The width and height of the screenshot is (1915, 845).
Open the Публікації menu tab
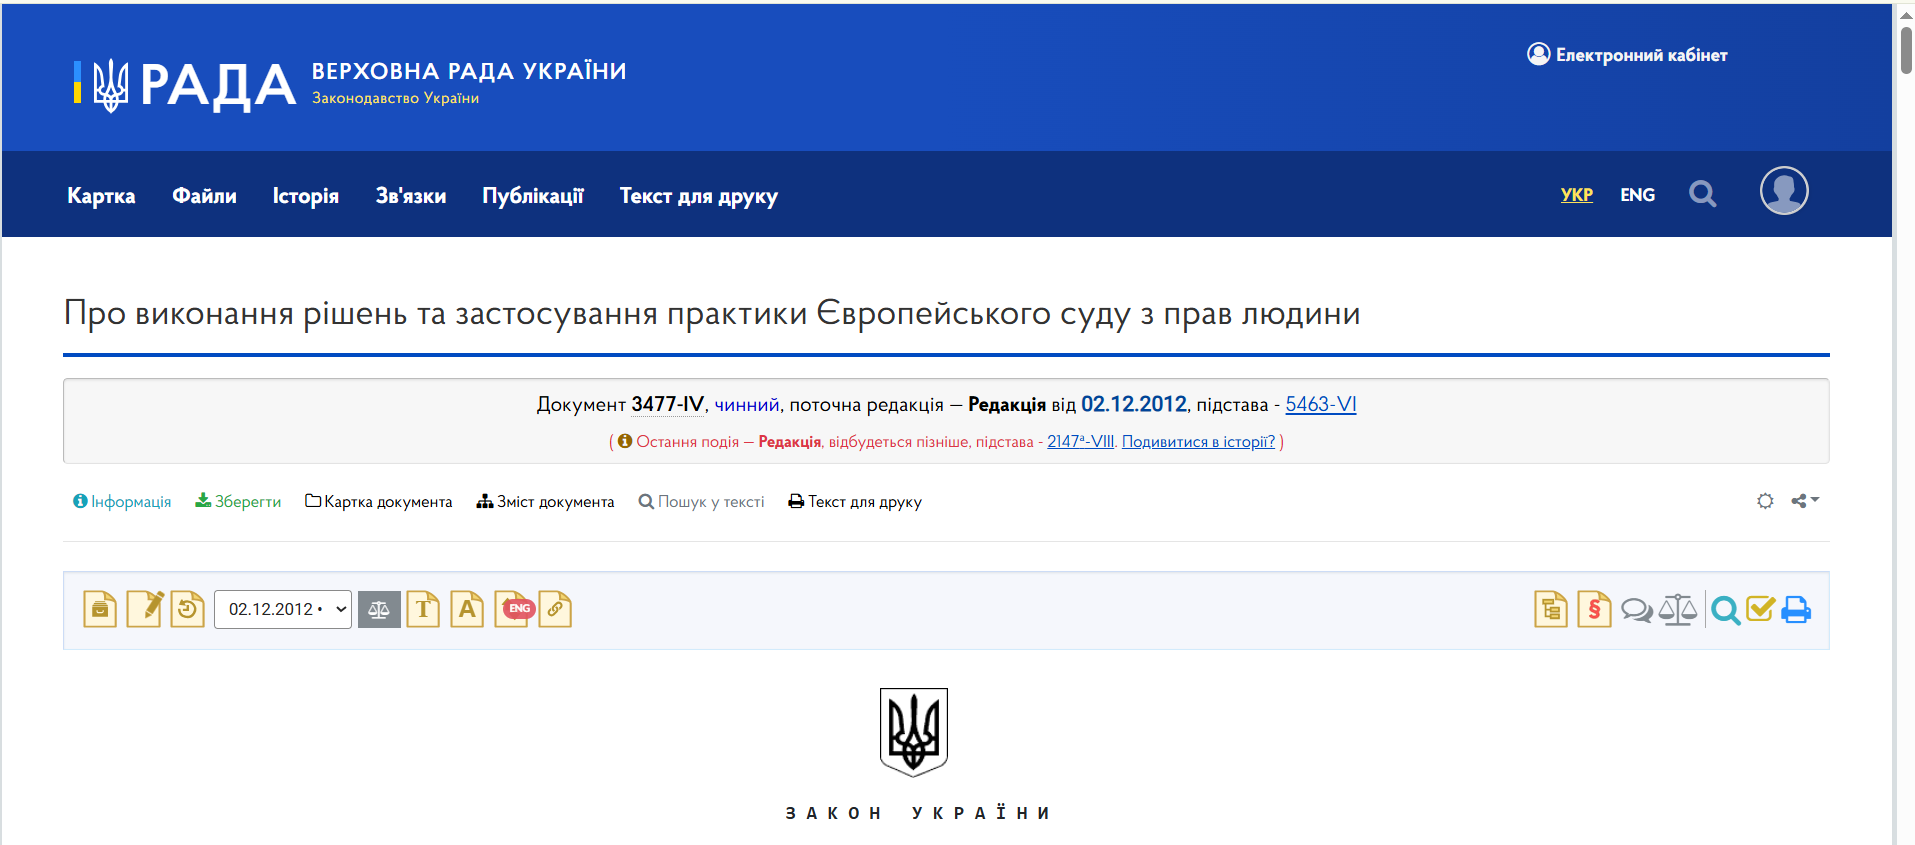point(533,196)
